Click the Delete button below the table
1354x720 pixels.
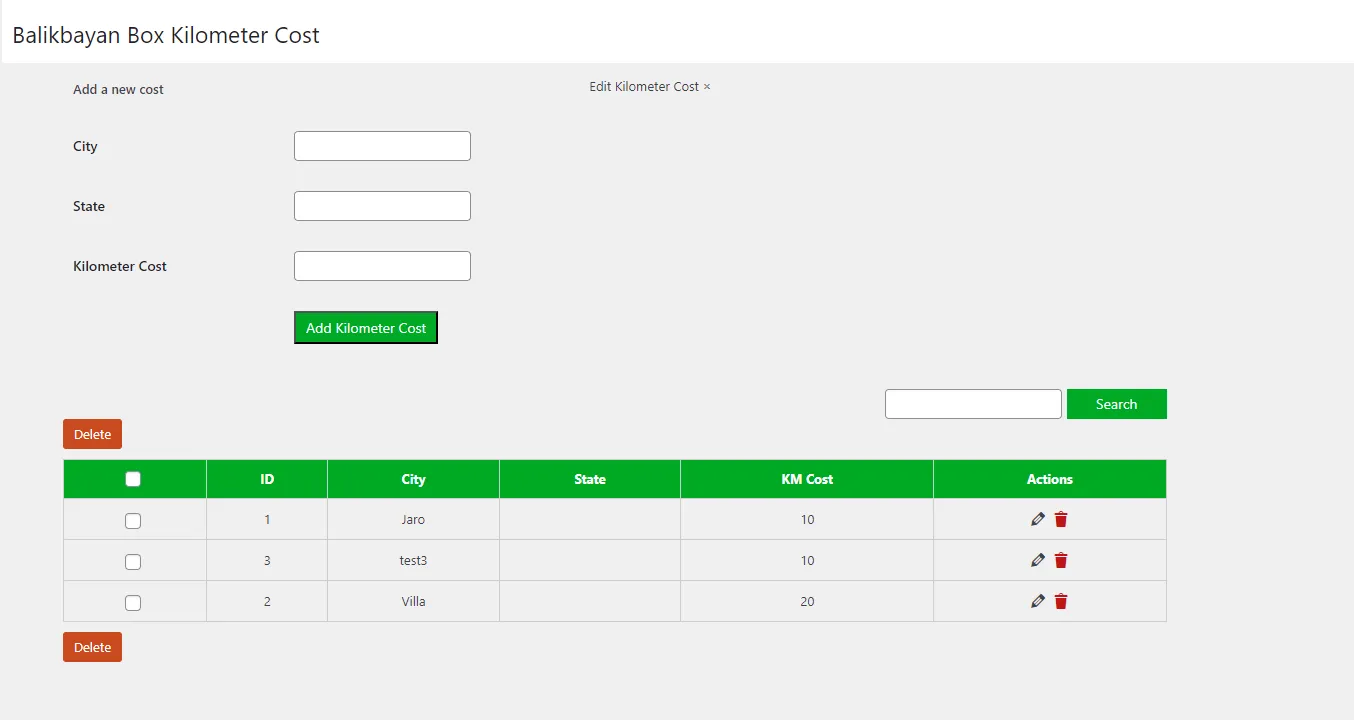coord(92,647)
